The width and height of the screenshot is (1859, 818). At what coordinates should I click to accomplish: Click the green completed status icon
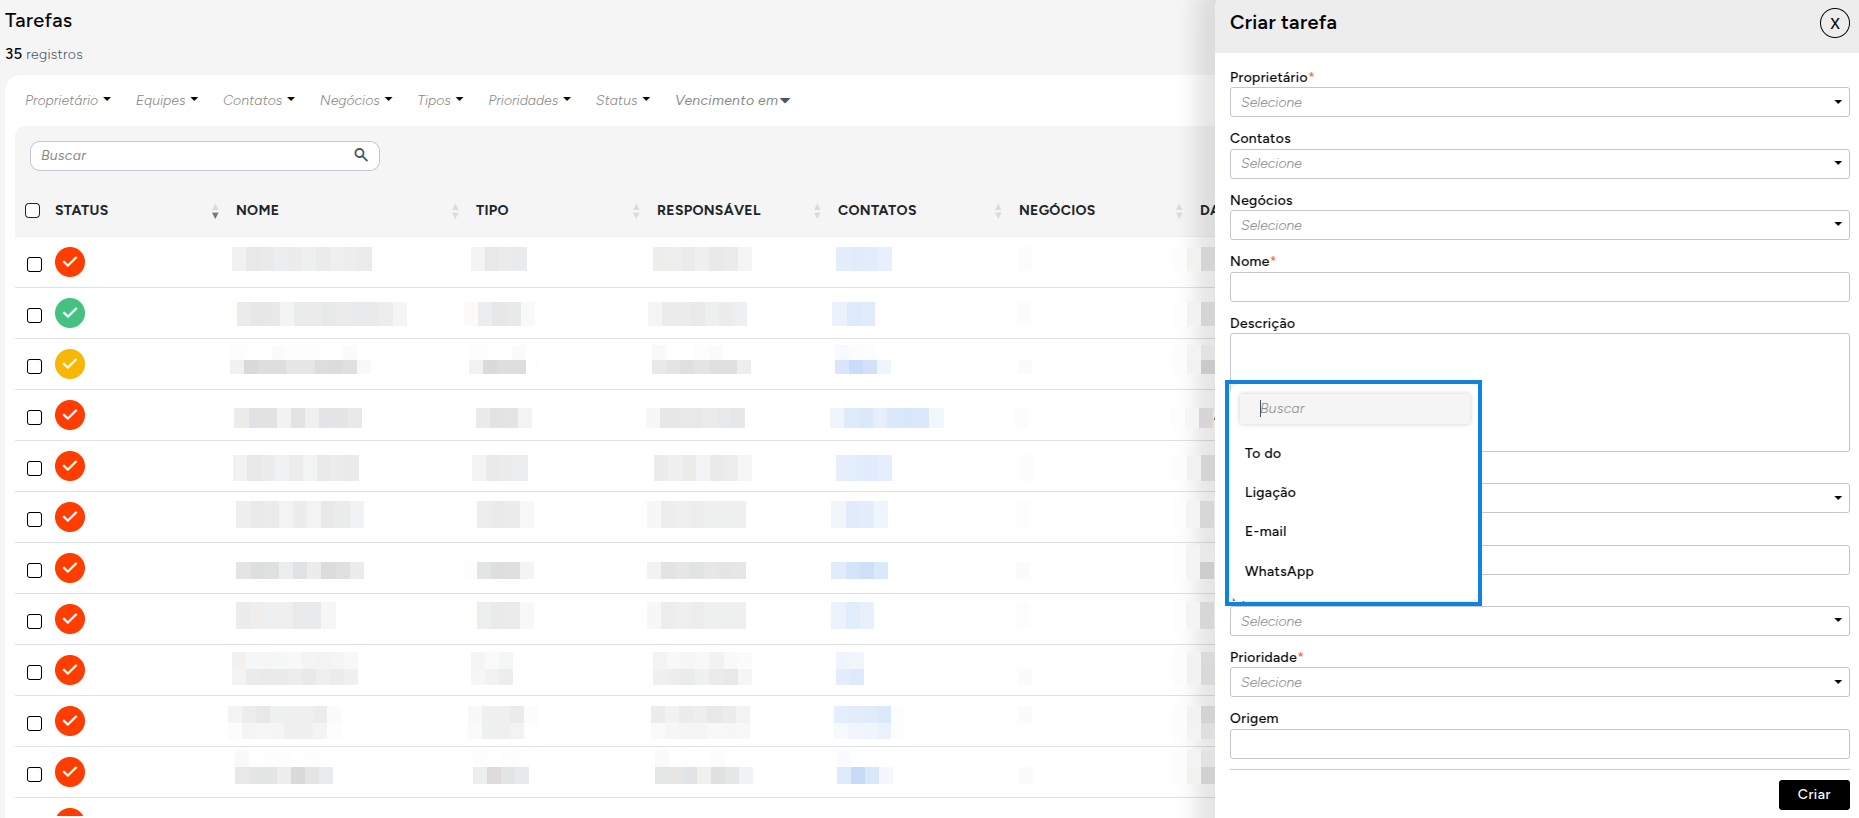pos(70,313)
